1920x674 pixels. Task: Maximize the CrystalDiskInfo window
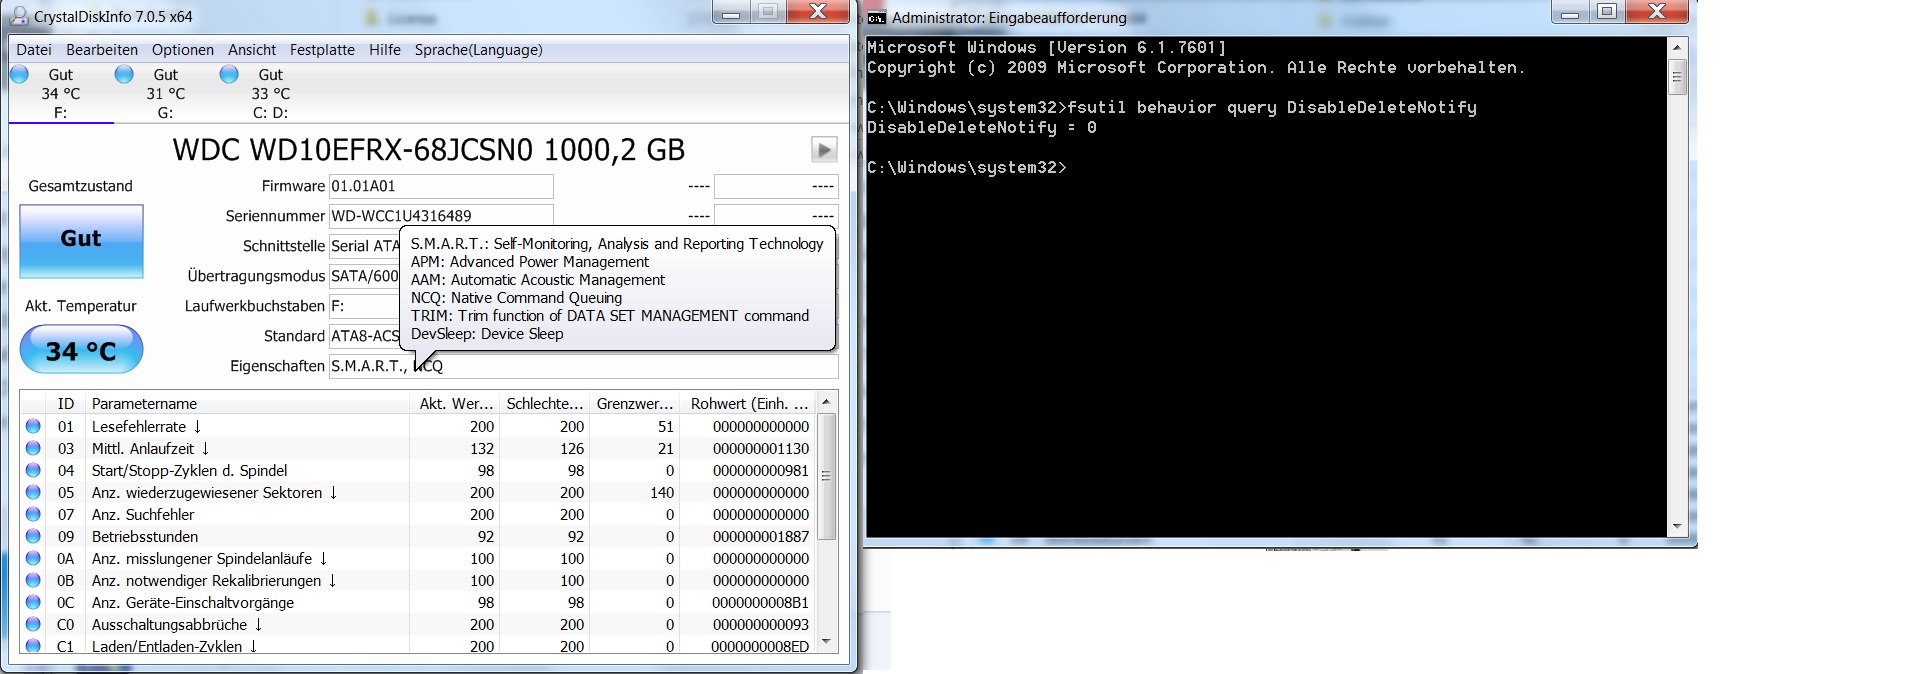[x=768, y=12]
